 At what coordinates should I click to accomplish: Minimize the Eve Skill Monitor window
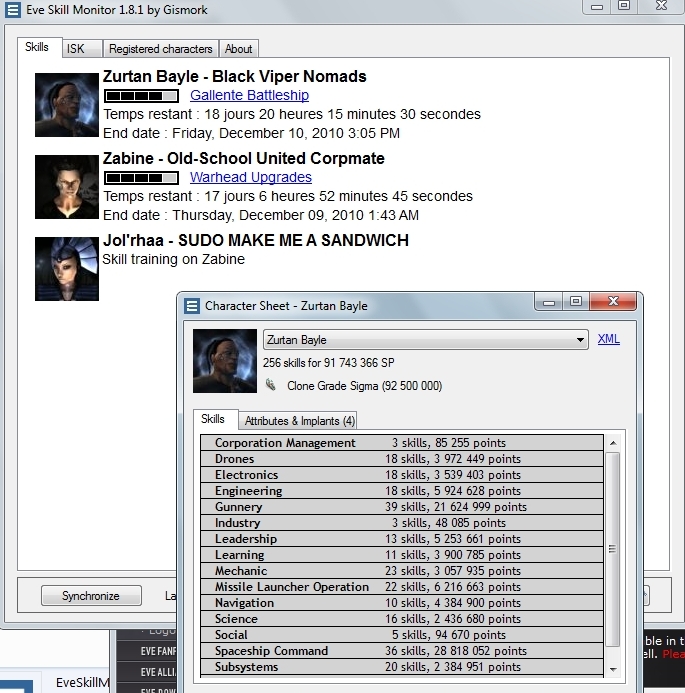pos(597,7)
